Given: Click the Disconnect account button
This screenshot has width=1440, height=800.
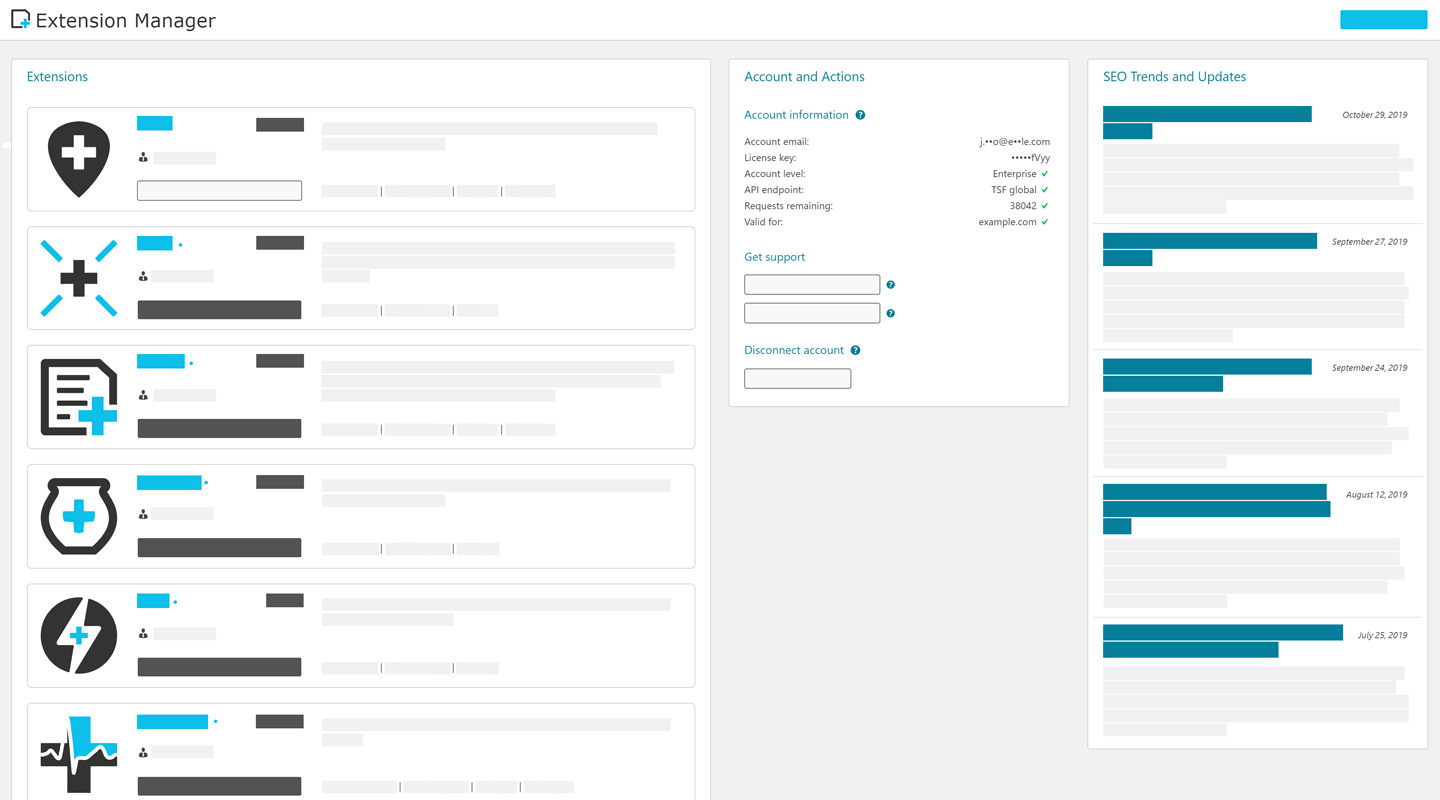Looking at the screenshot, I should point(797,378).
